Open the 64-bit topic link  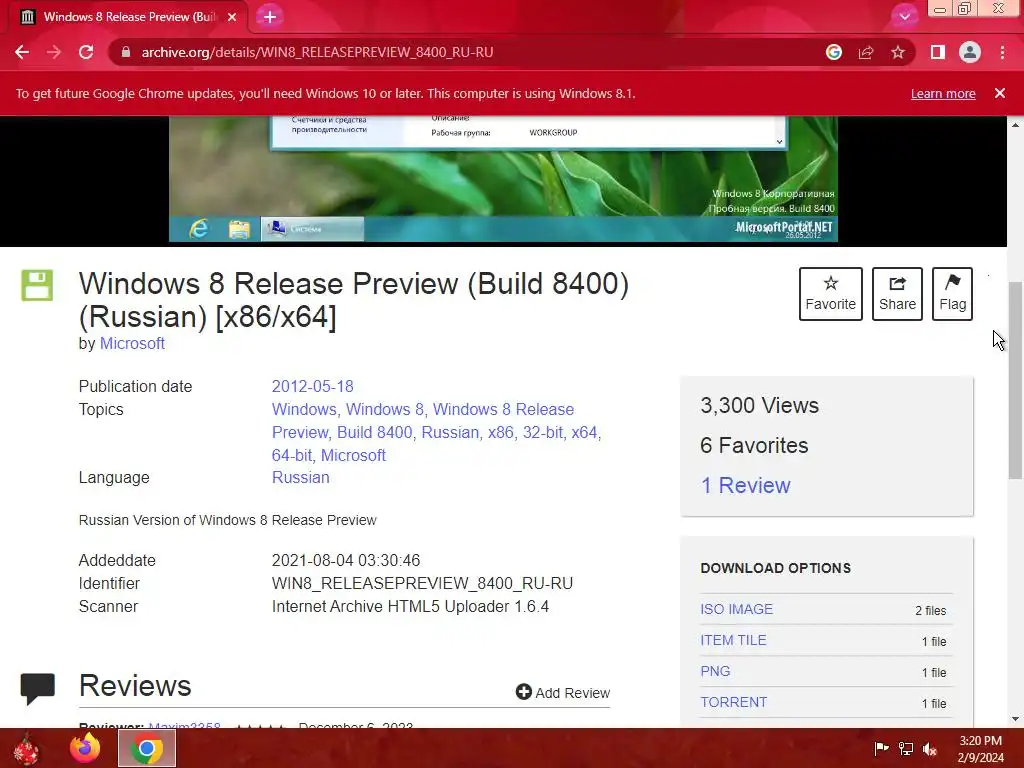coord(292,455)
